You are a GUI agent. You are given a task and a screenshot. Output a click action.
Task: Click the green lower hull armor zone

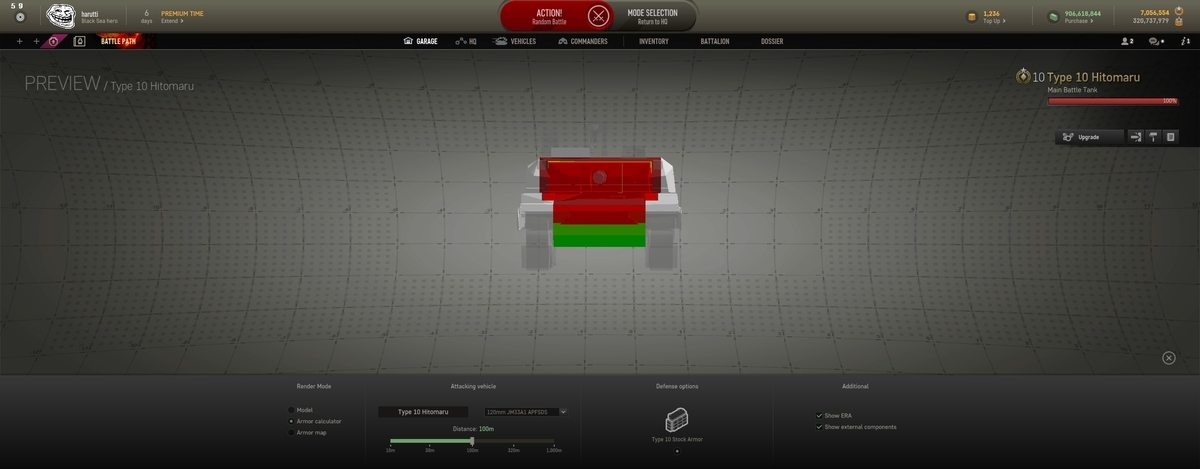click(600, 235)
